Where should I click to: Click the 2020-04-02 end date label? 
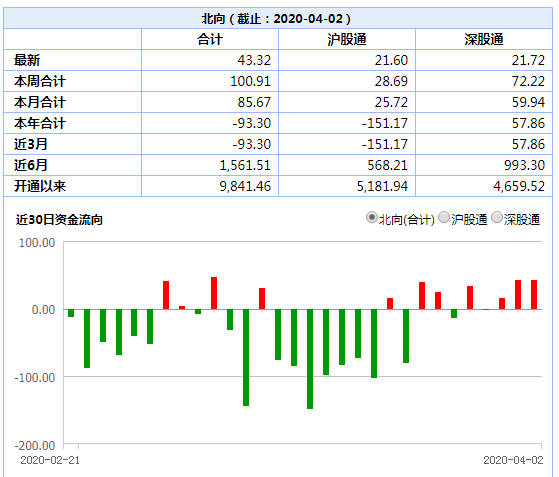pyautogui.click(x=513, y=460)
